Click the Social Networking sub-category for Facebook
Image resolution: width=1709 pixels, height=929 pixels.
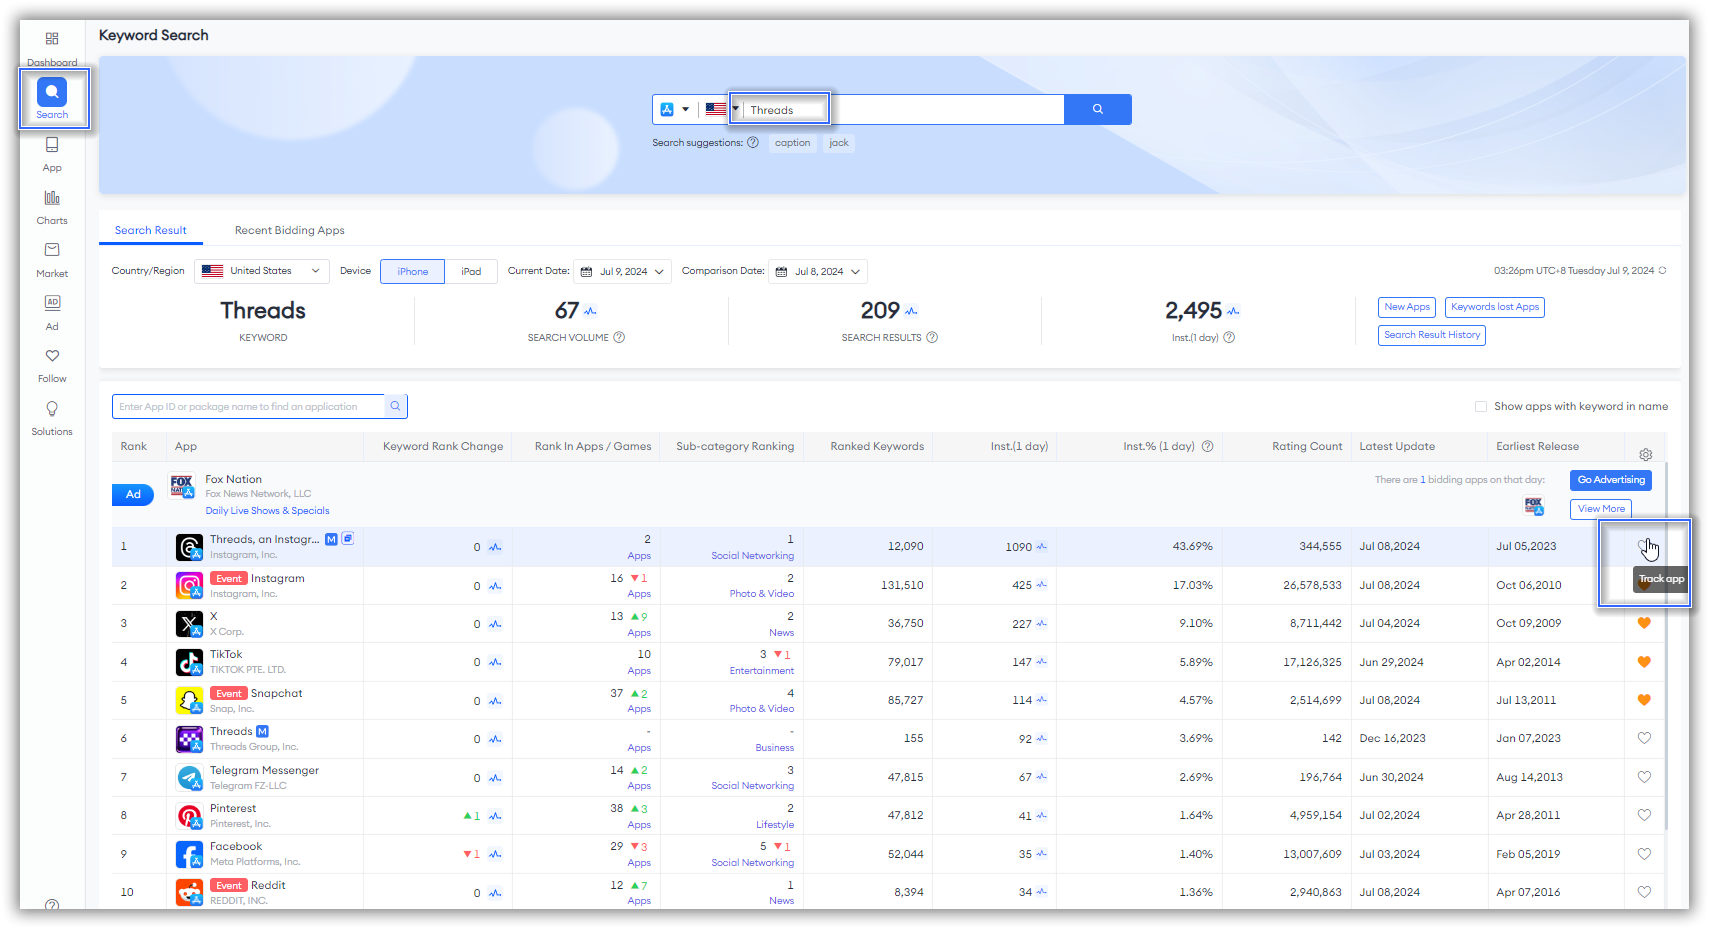[752, 863]
